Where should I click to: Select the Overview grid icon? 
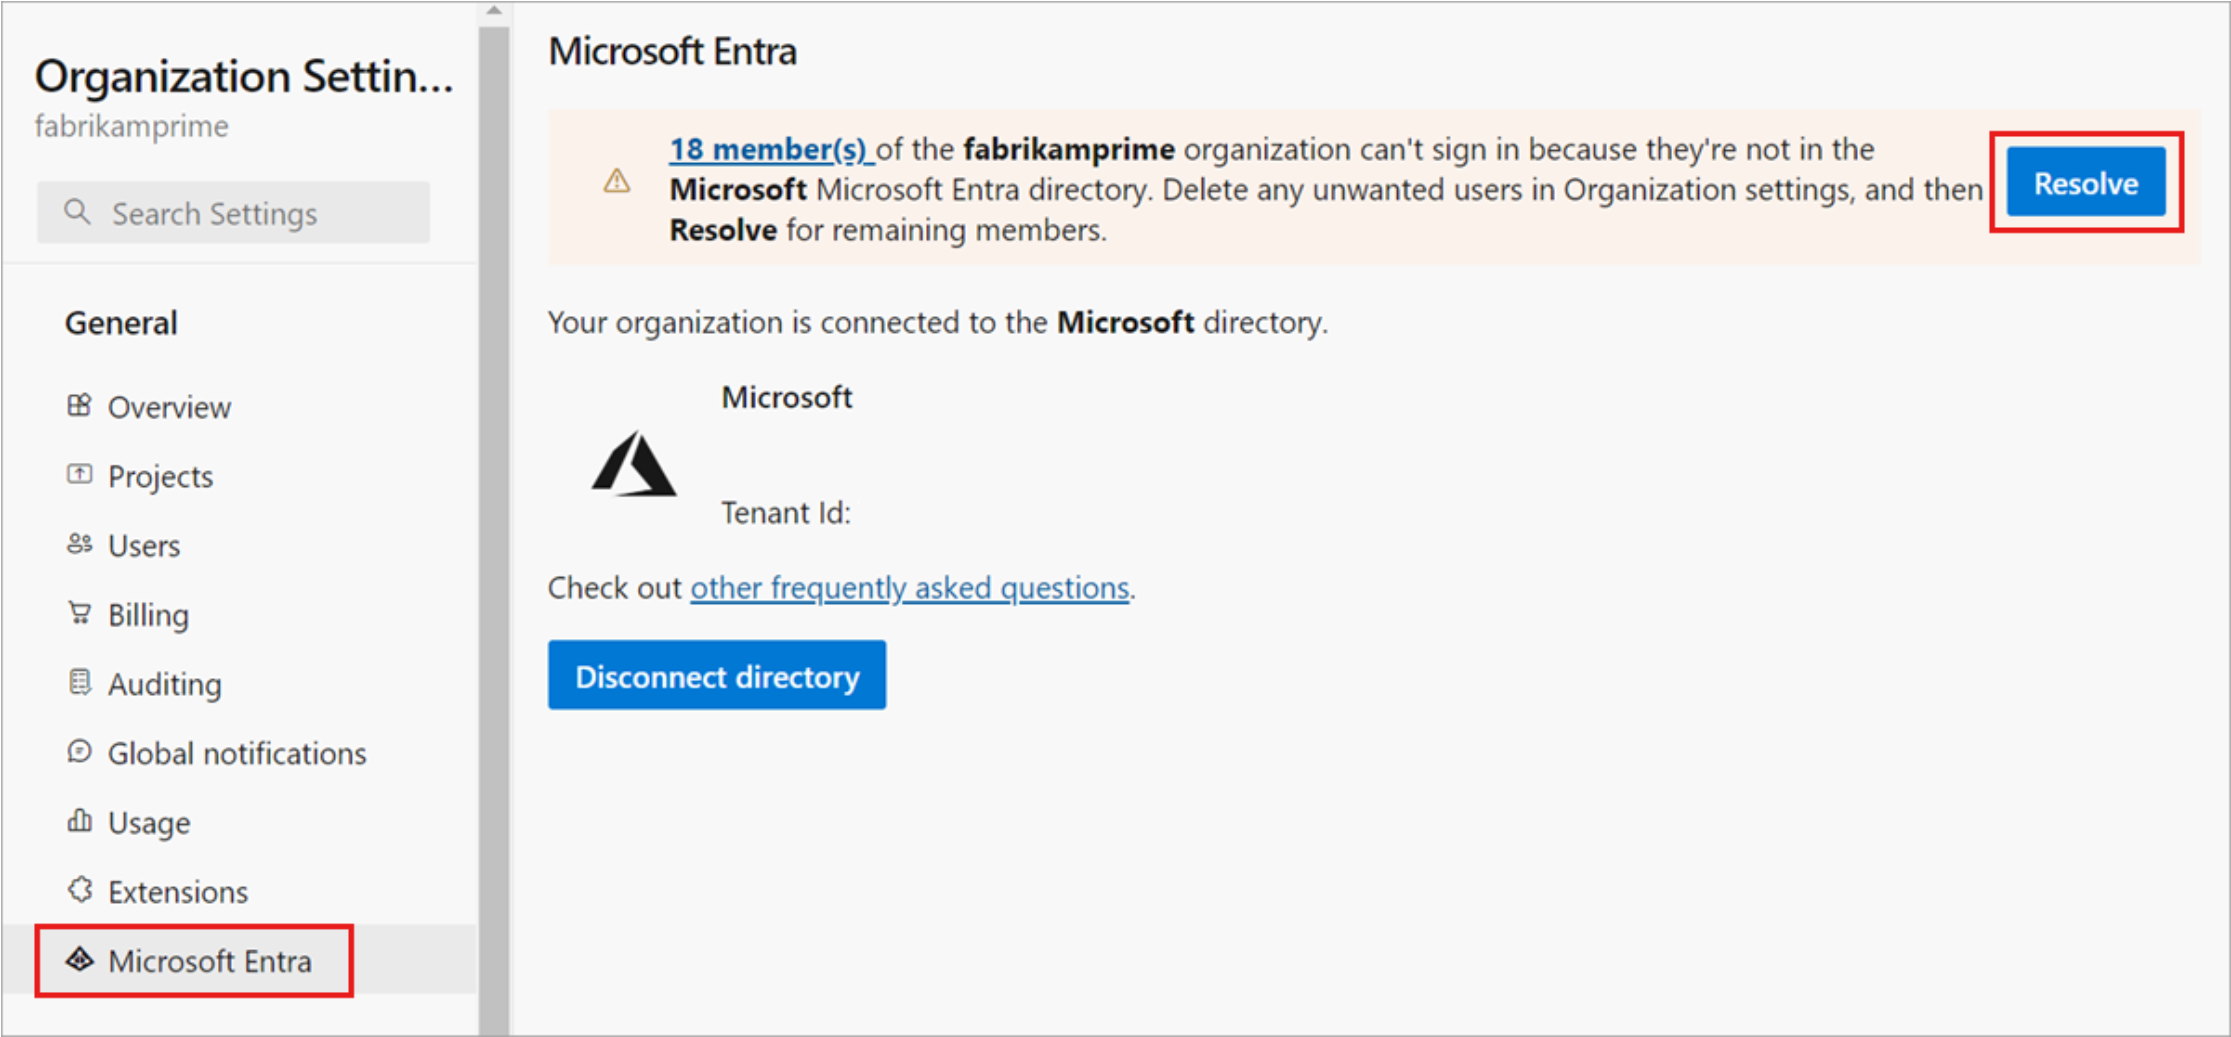[80, 406]
